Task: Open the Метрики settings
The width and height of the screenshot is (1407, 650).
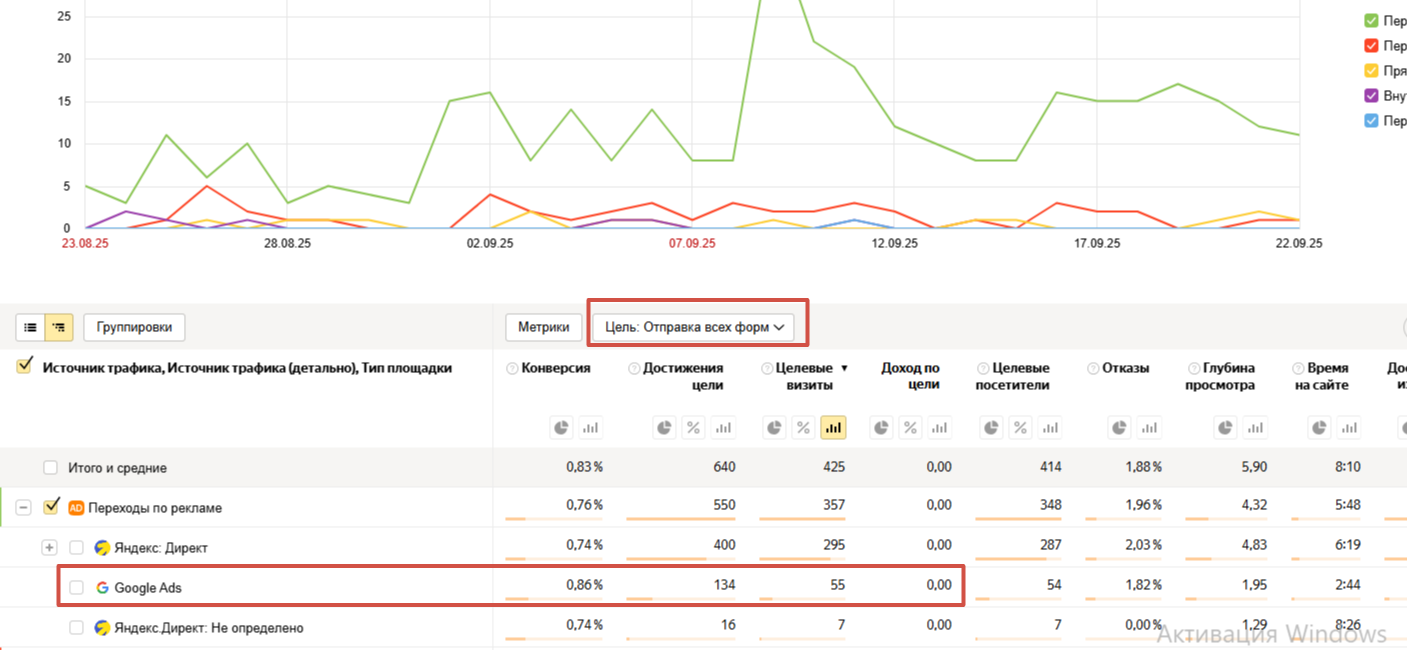Action: click(x=544, y=327)
